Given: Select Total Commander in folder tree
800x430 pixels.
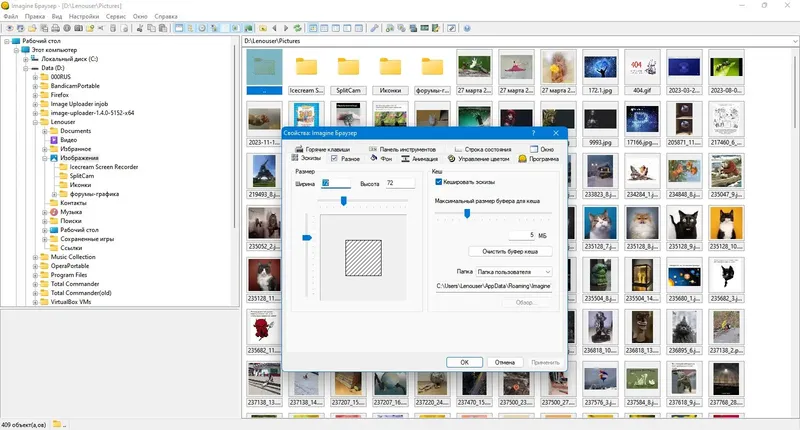Looking at the screenshot, I should (75, 284).
